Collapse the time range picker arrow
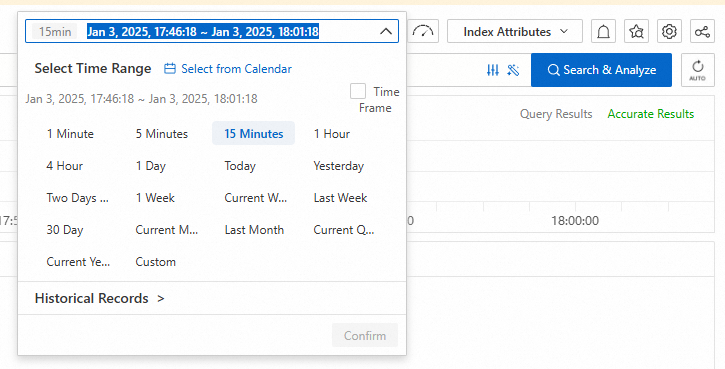Image resolution: width=725 pixels, height=369 pixels. coord(386,31)
